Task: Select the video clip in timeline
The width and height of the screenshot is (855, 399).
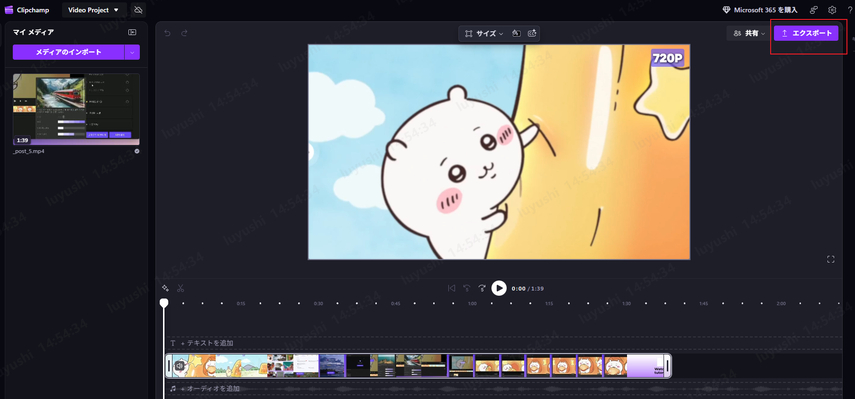Action: tap(418, 366)
